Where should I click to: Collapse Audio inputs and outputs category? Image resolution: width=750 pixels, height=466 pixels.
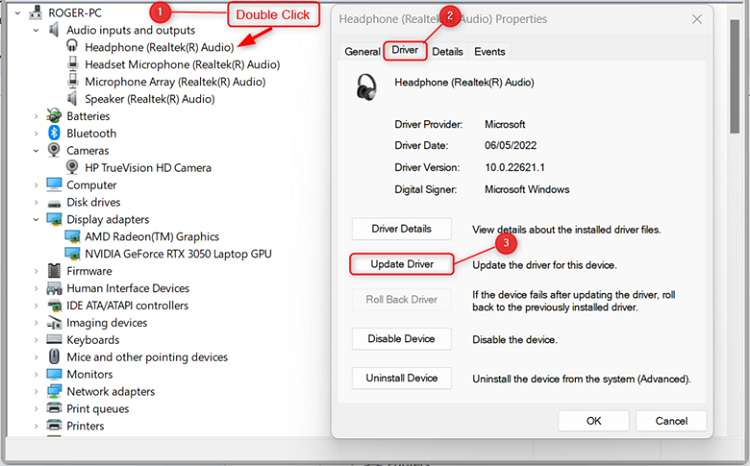point(36,30)
